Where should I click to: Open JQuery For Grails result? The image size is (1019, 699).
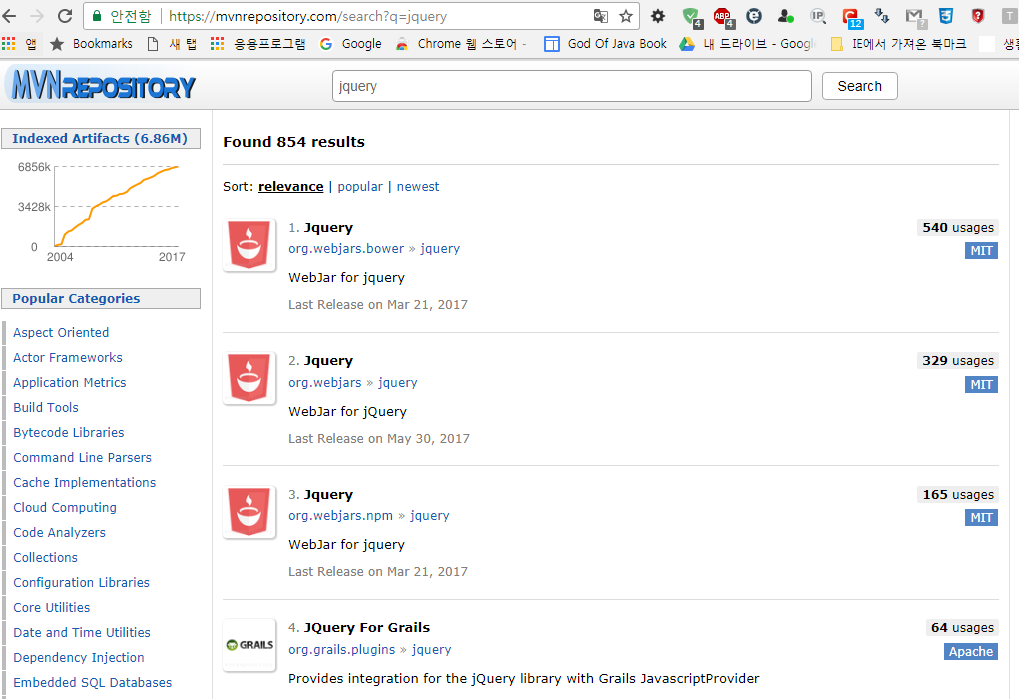[367, 628]
